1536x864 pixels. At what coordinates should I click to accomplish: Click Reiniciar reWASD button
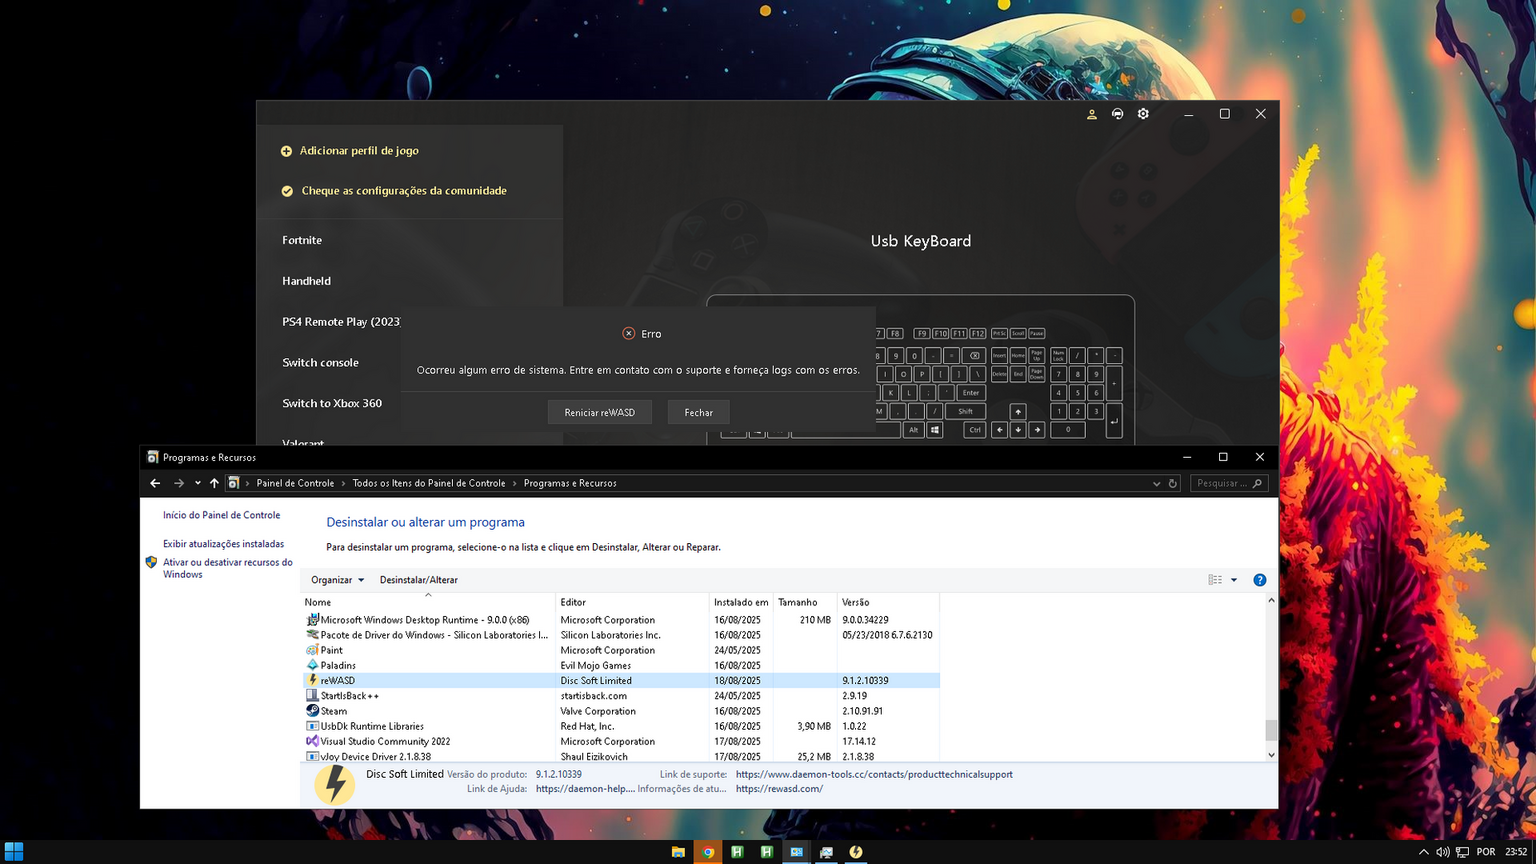tap(599, 412)
